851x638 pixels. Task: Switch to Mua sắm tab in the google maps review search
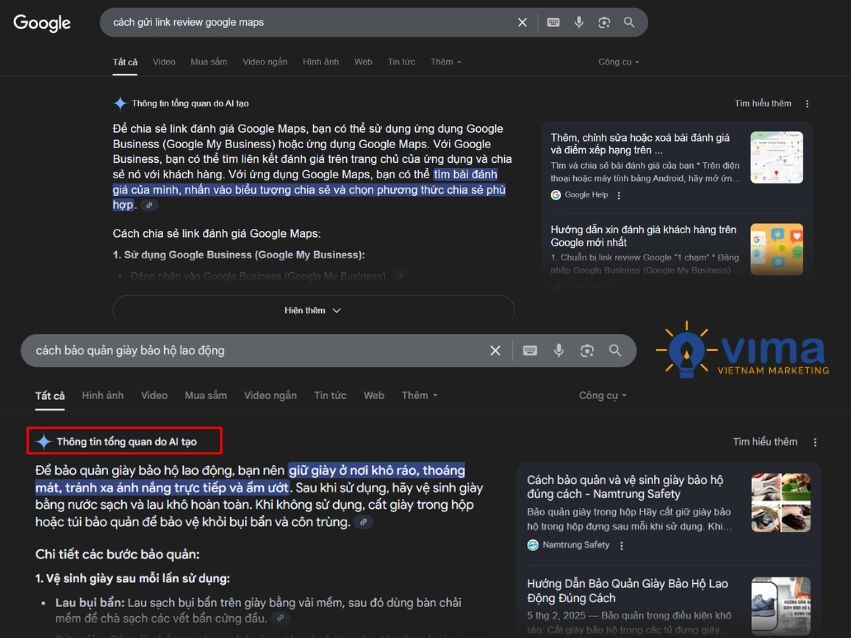(209, 62)
